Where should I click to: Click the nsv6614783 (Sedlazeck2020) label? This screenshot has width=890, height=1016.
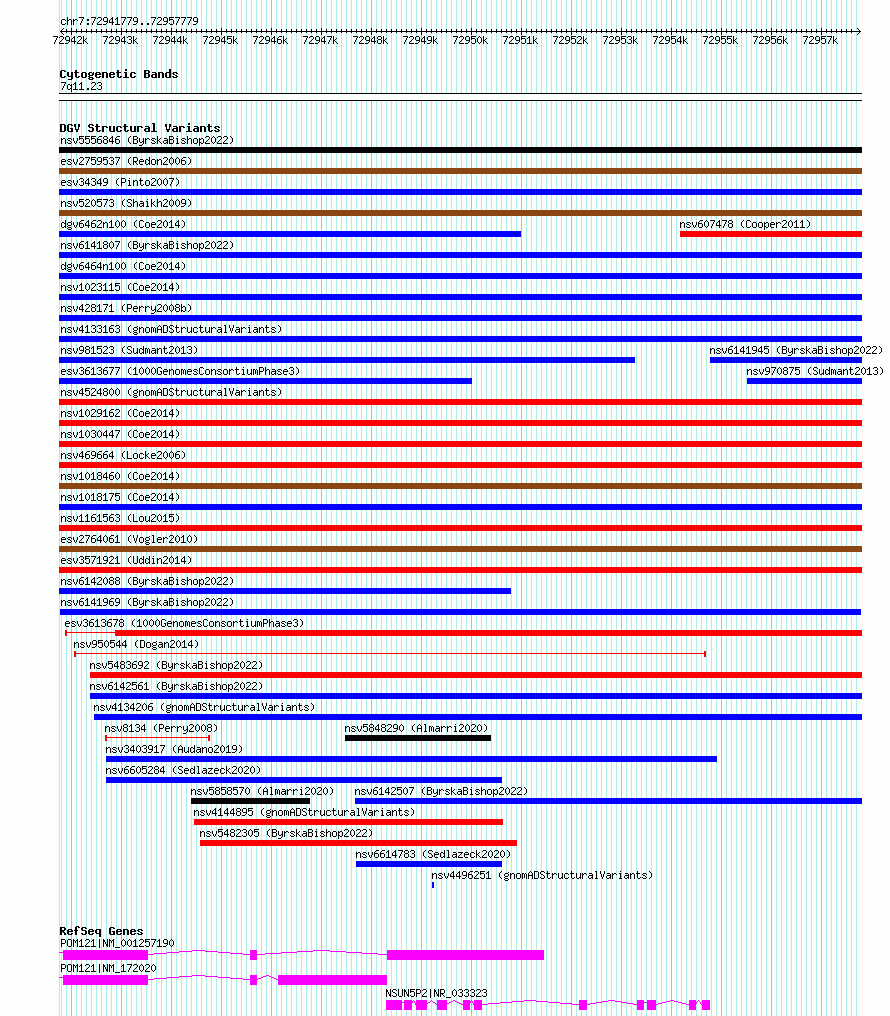tap(433, 854)
